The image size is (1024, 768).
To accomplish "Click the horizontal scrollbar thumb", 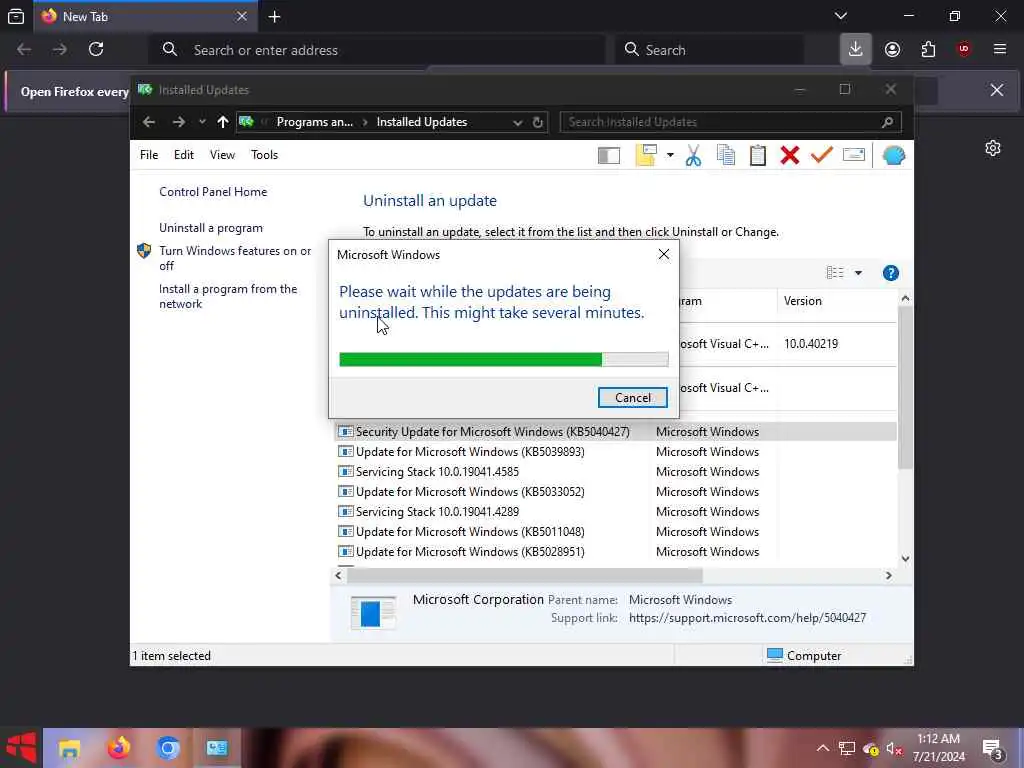I will click(x=524, y=575).
